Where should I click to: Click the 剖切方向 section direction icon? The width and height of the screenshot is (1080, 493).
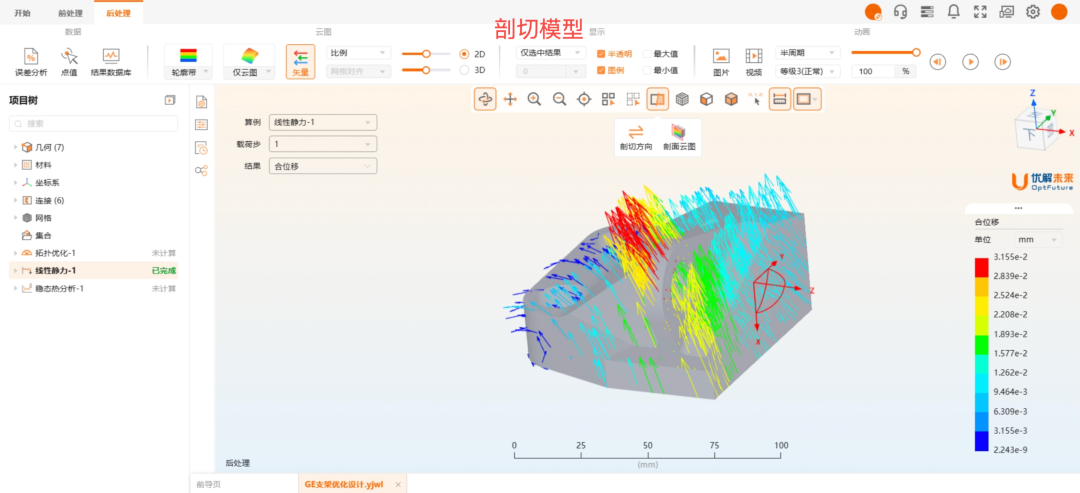pyautogui.click(x=635, y=133)
